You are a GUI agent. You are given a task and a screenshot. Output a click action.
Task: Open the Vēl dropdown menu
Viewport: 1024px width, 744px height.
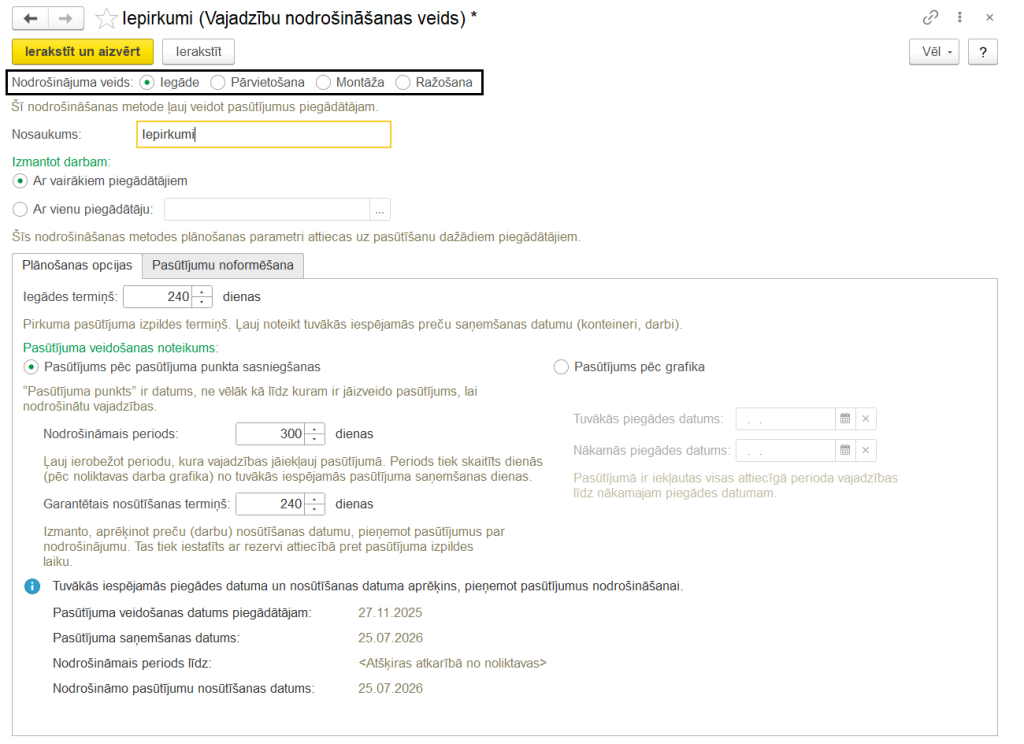coord(934,52)
